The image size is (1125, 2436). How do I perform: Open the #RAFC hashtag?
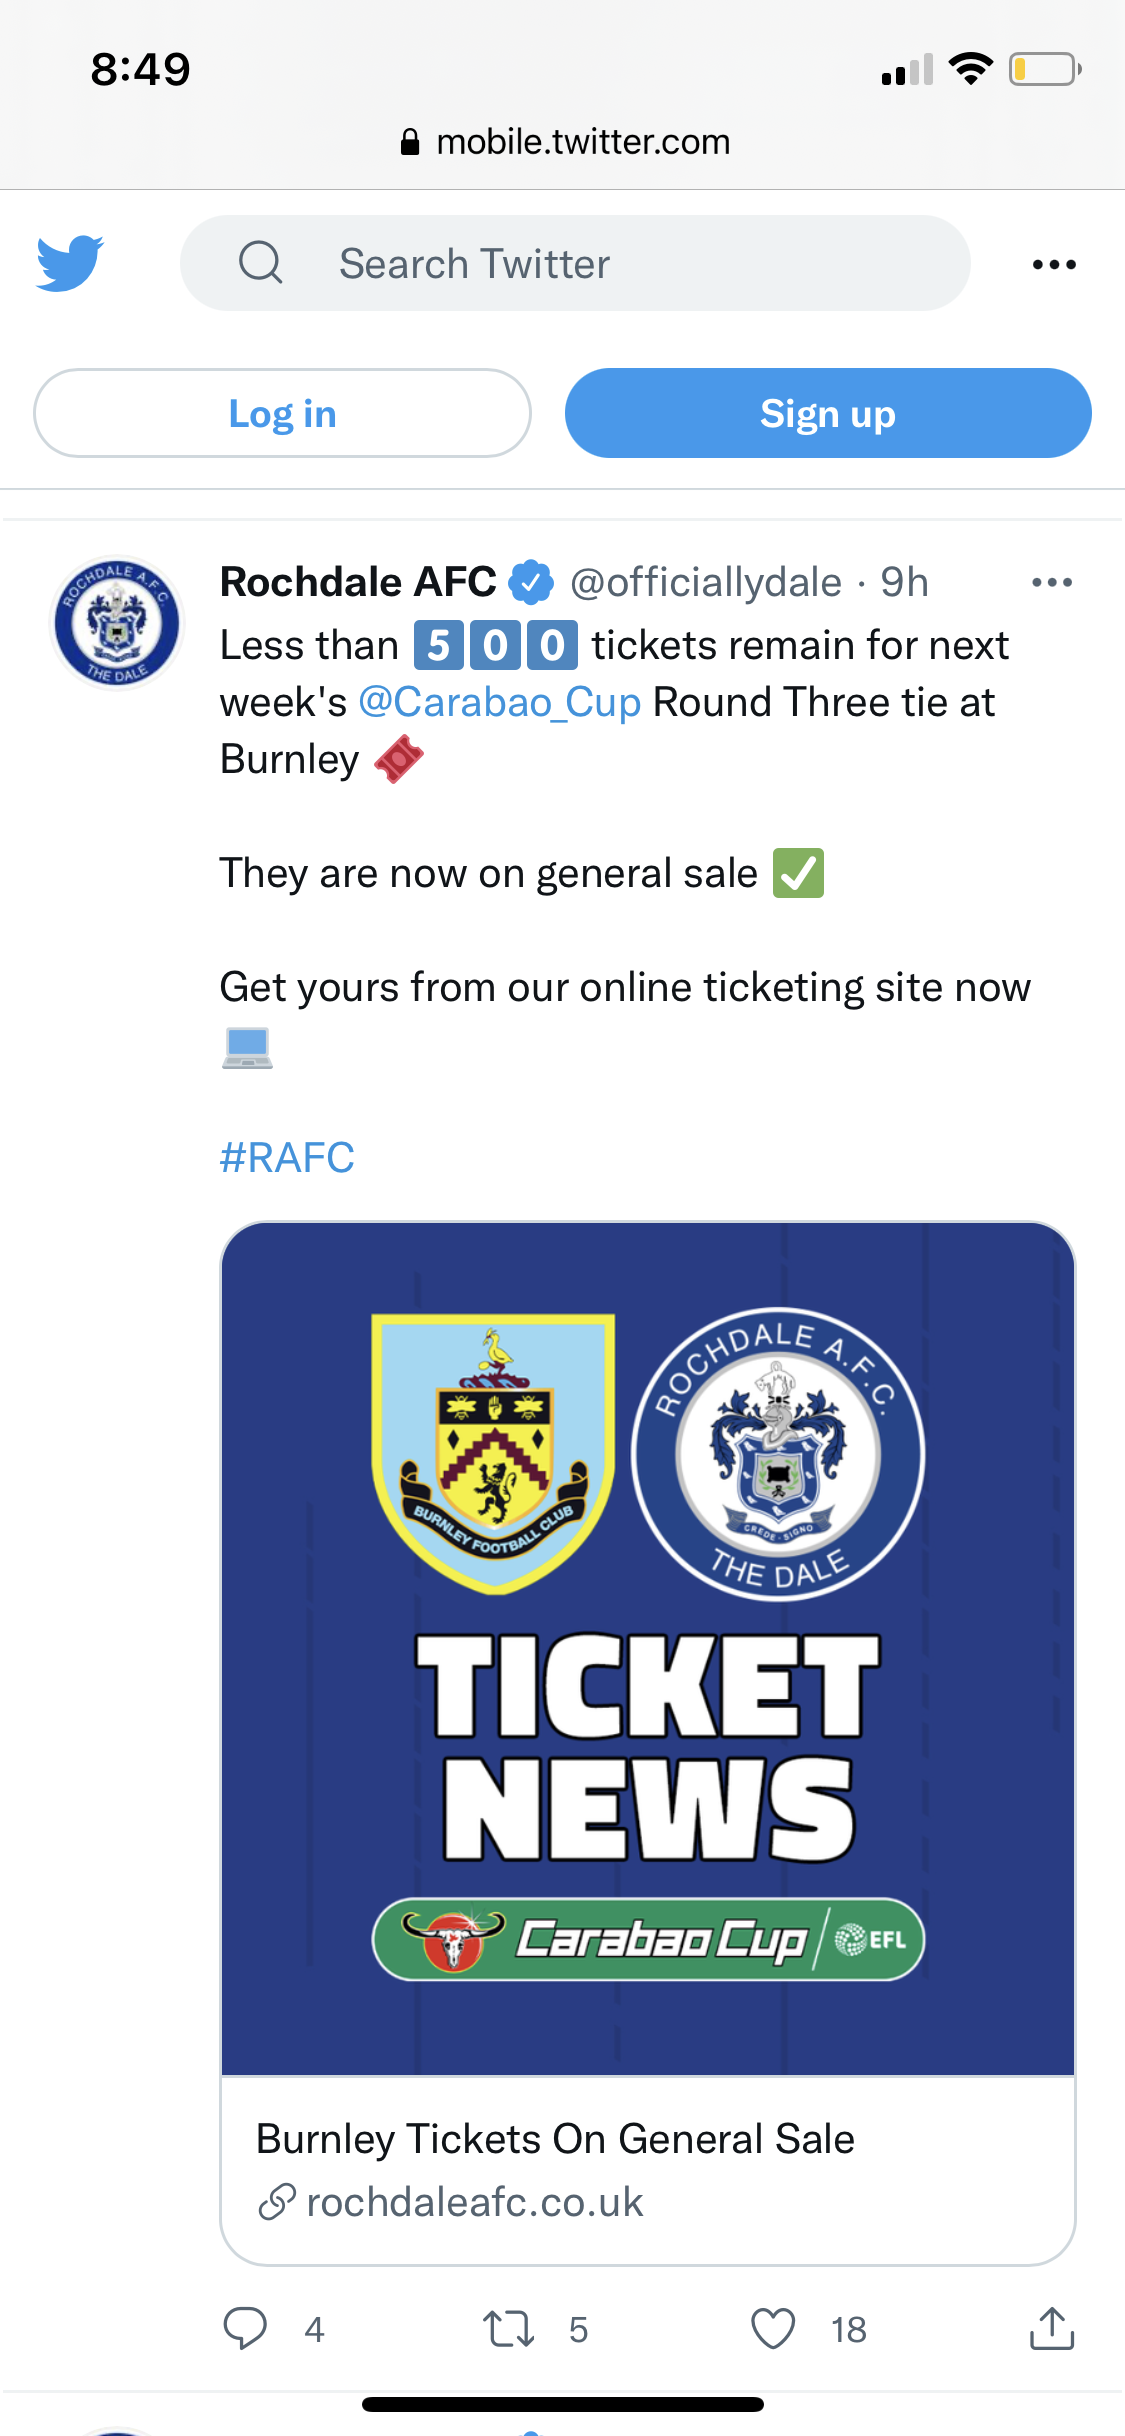(287, 1157)
